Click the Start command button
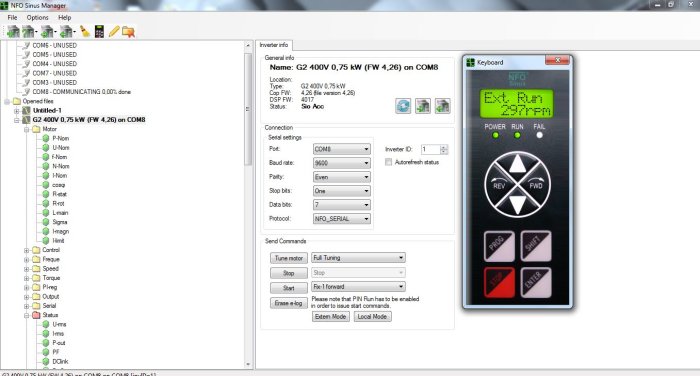Screen dimensions: 700x376 (289, 288)
